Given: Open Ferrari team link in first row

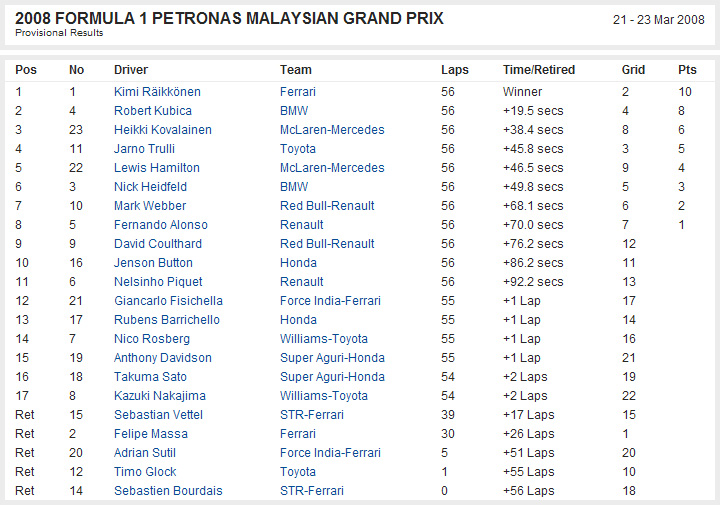Looking at the screenshot, I should [x=298, y=92].
